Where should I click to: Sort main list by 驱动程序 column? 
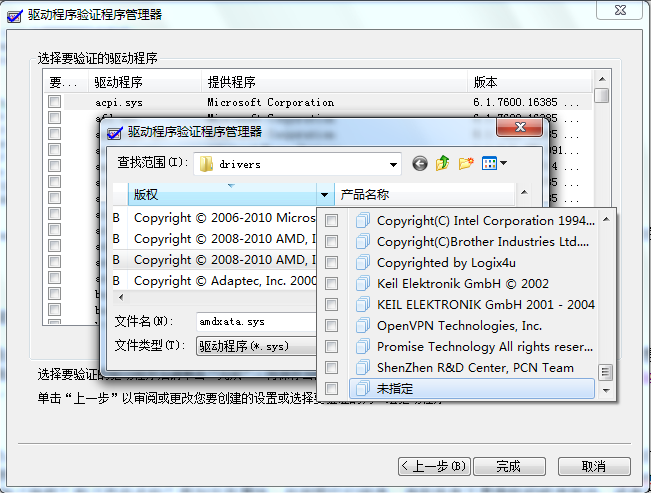[145, 82]
